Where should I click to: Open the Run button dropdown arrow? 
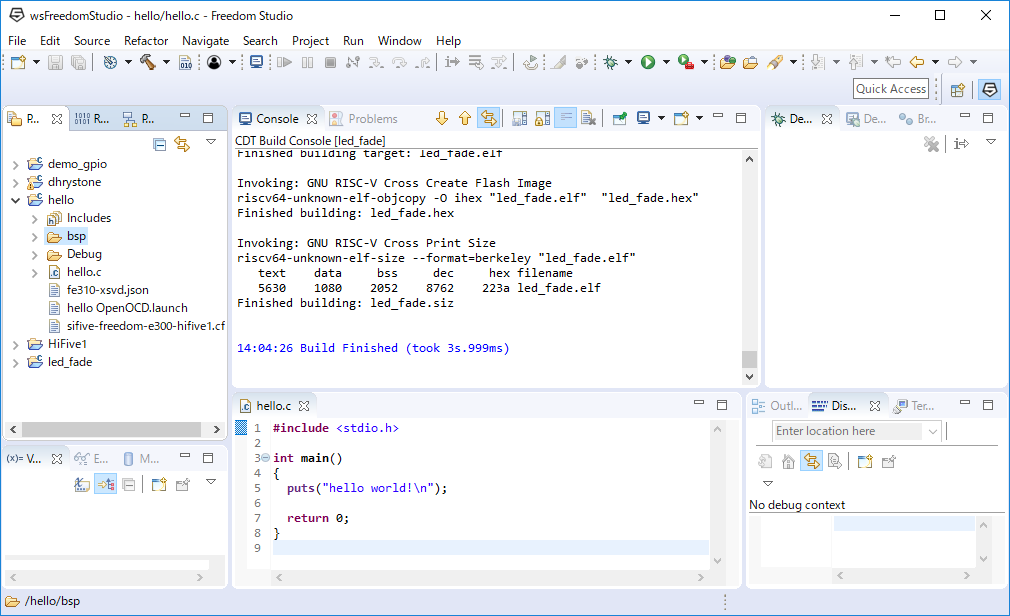[x=666, y=63]
